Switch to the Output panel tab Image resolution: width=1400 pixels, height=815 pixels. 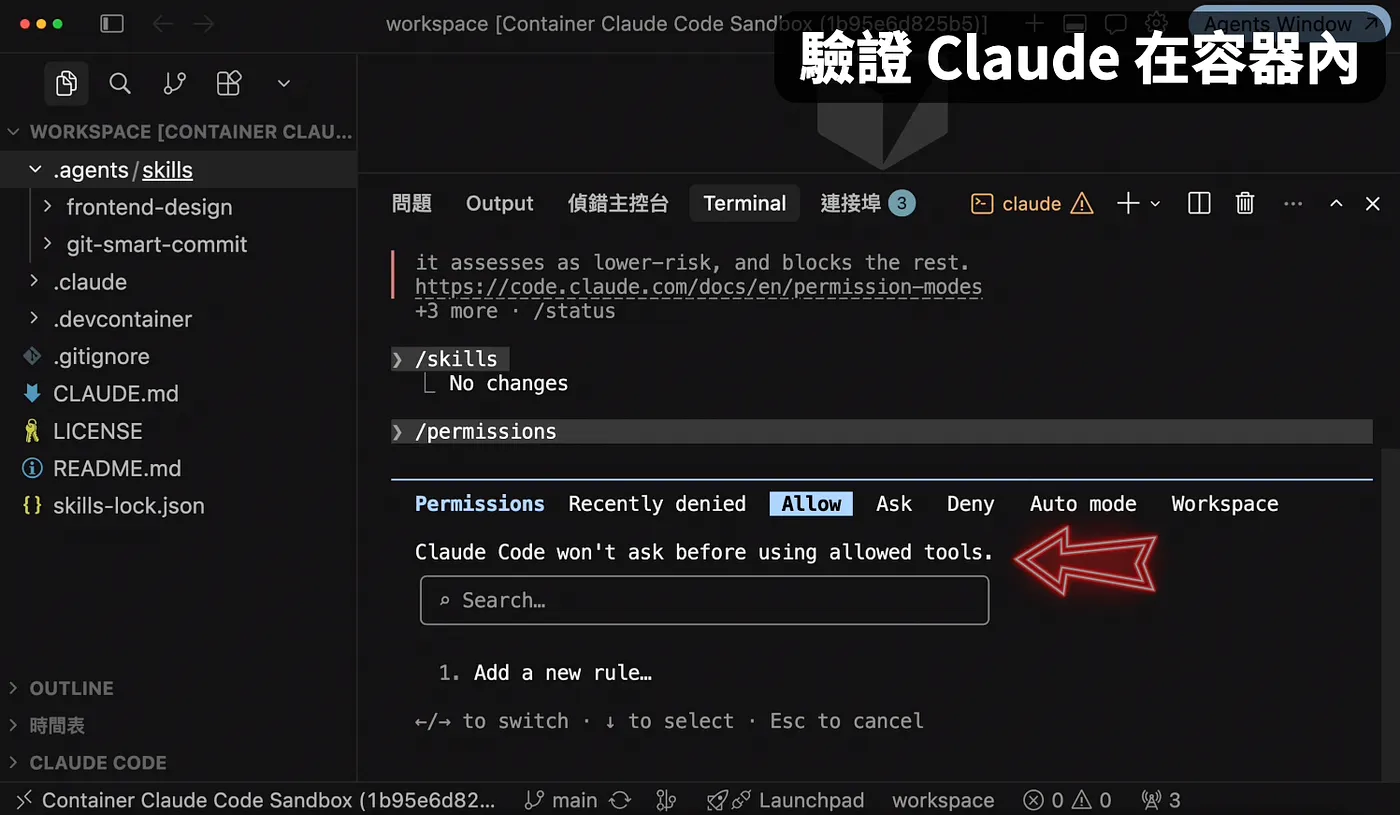click(x=499, y=204)
